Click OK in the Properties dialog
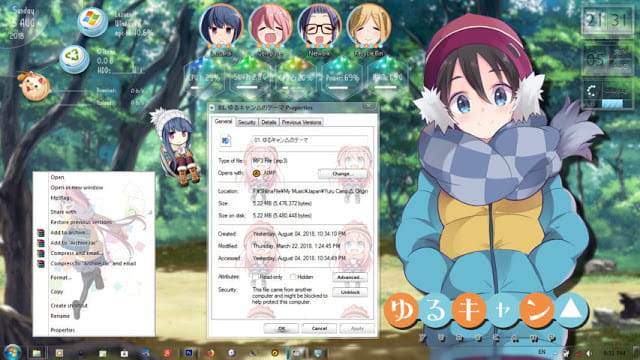 pyautogui.click(x=281, y=328)
